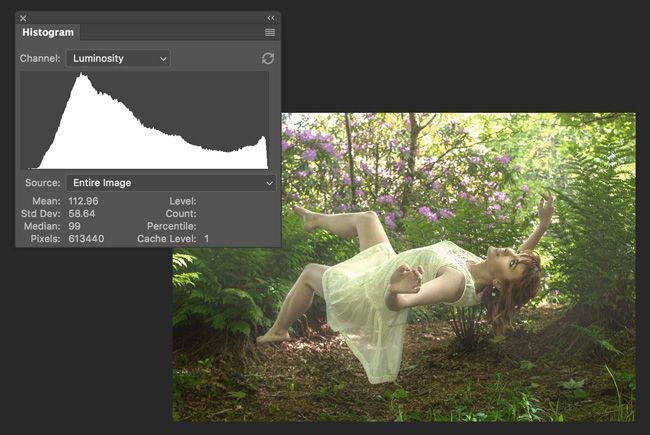Click the empty tab bar beside Histogram
This screenshot has width=650, height=435.
click(x=172, y=32)
